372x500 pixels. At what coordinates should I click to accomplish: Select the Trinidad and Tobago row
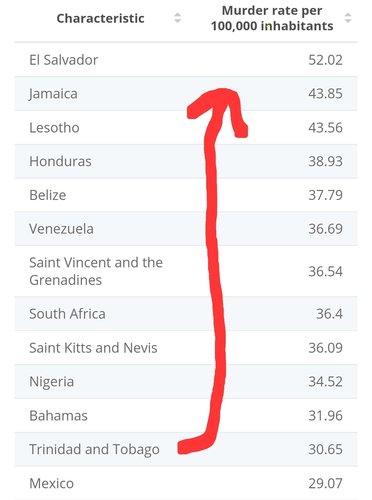coord(186,449)
